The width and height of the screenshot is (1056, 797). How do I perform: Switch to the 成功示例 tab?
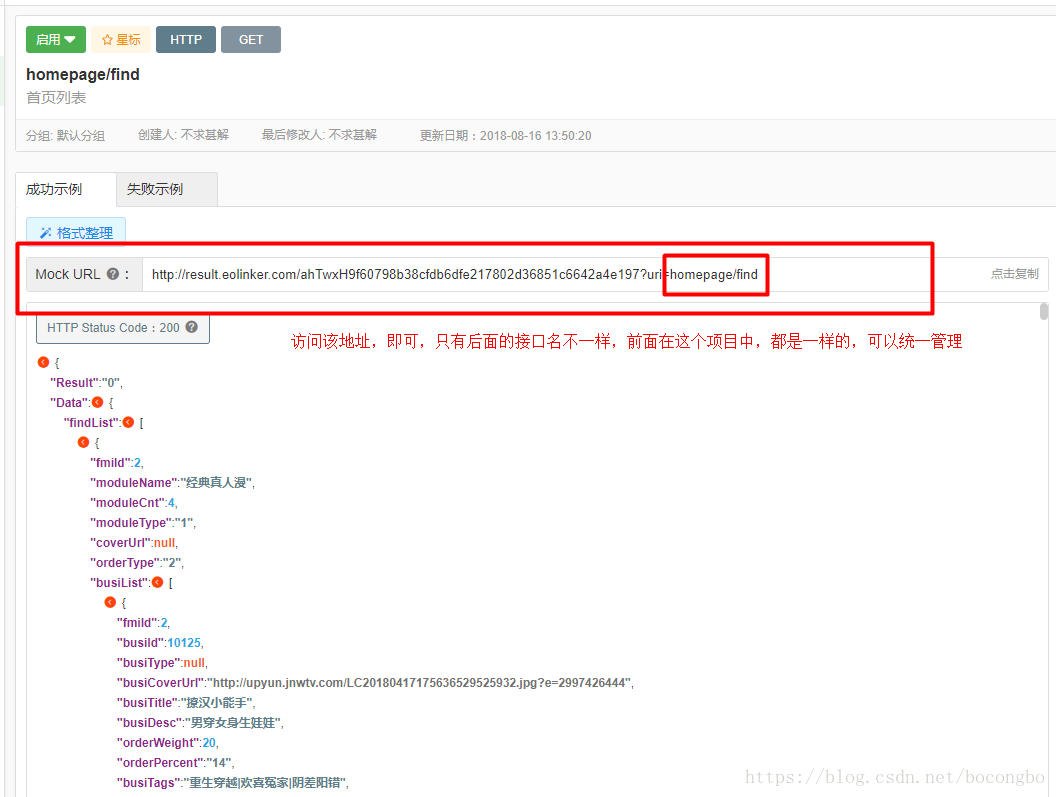[54, 189]
